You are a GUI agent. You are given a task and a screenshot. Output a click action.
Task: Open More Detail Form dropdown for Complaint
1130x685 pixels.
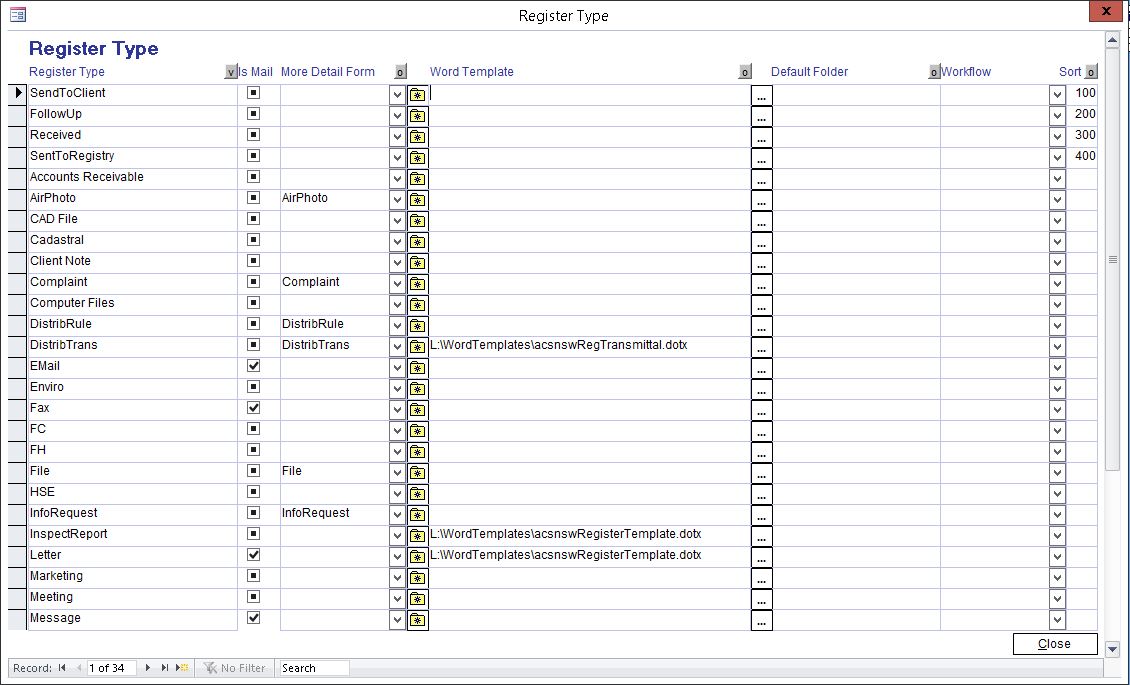coord(397,283)
